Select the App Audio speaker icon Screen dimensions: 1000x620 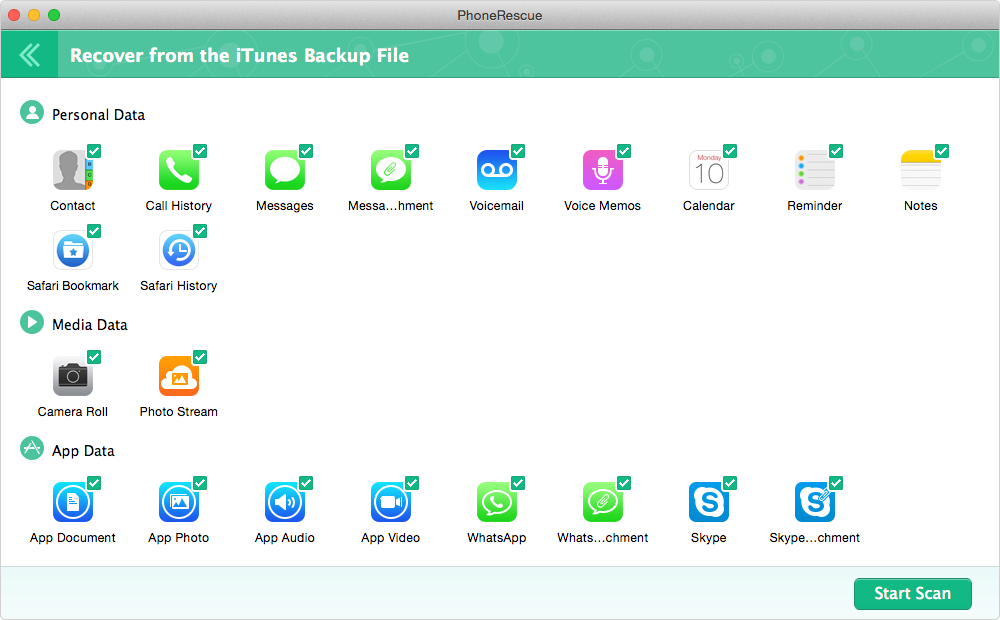284,502
